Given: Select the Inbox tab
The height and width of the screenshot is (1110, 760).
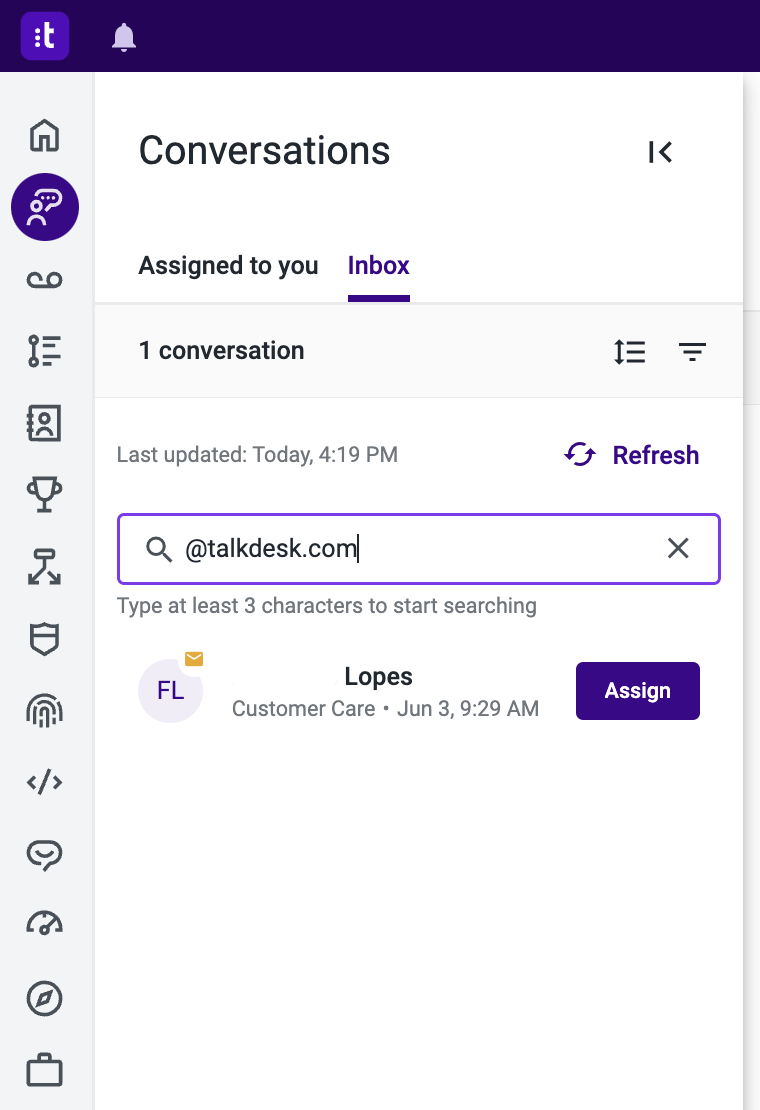Looking at the screenshot, I should tap(379, 265).
